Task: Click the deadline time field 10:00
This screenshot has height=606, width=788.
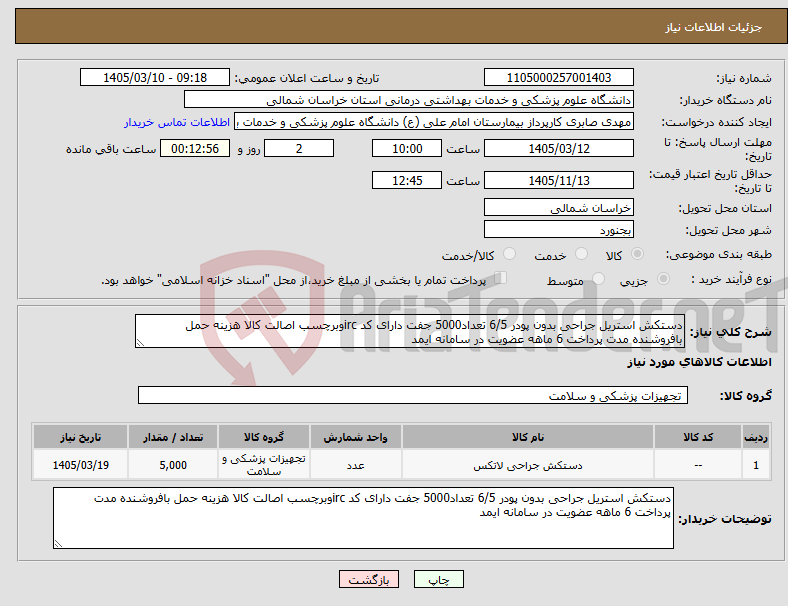Action: [x=407, y=148]
